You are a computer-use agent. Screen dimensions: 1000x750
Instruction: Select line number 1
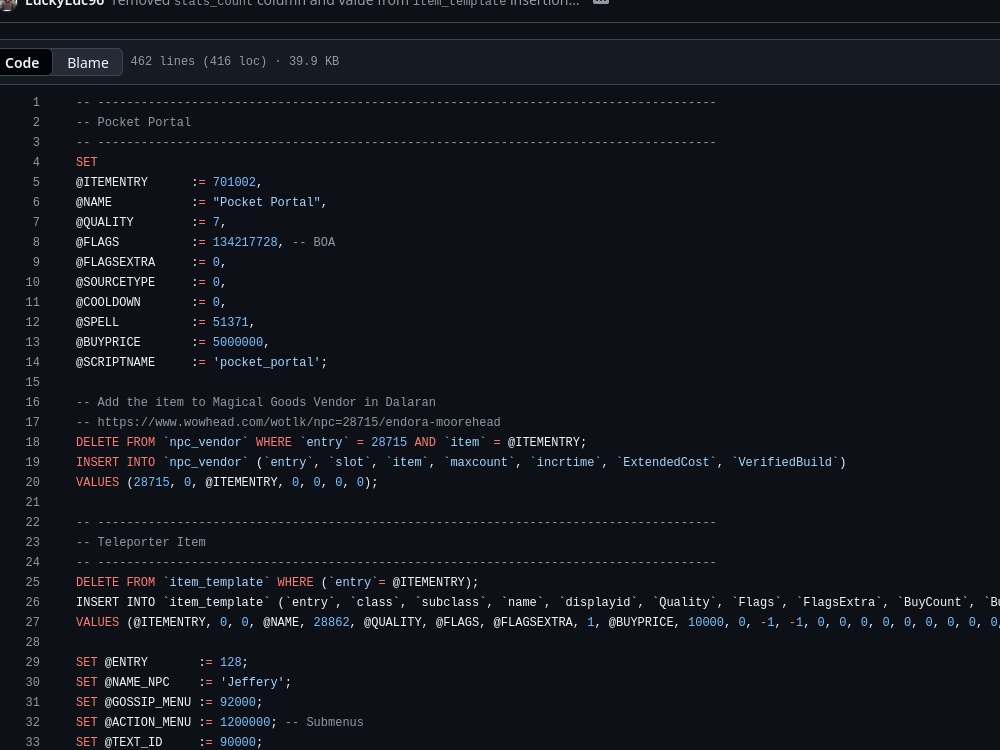click(36, 102)
